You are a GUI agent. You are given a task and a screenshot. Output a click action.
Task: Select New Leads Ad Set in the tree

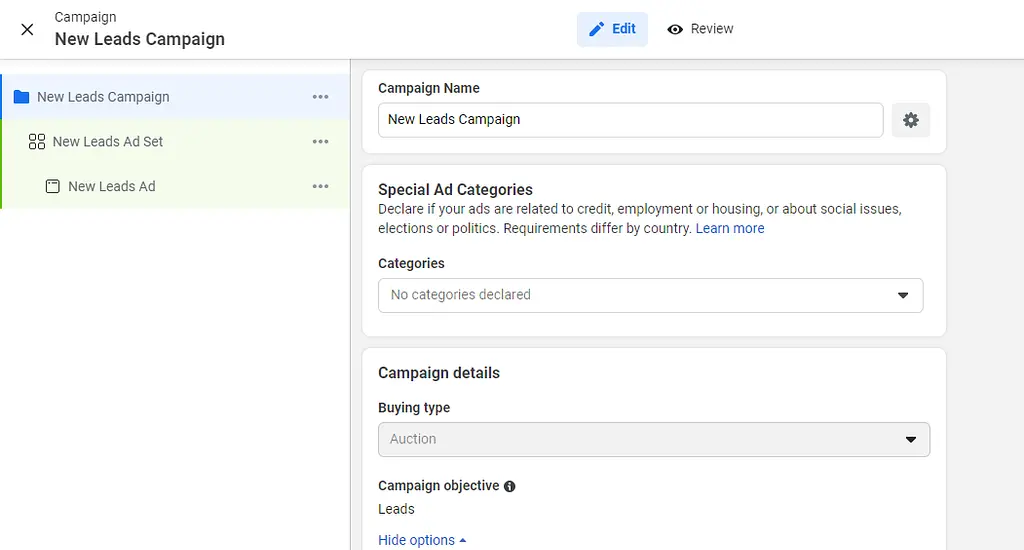(x=108, y=142)
